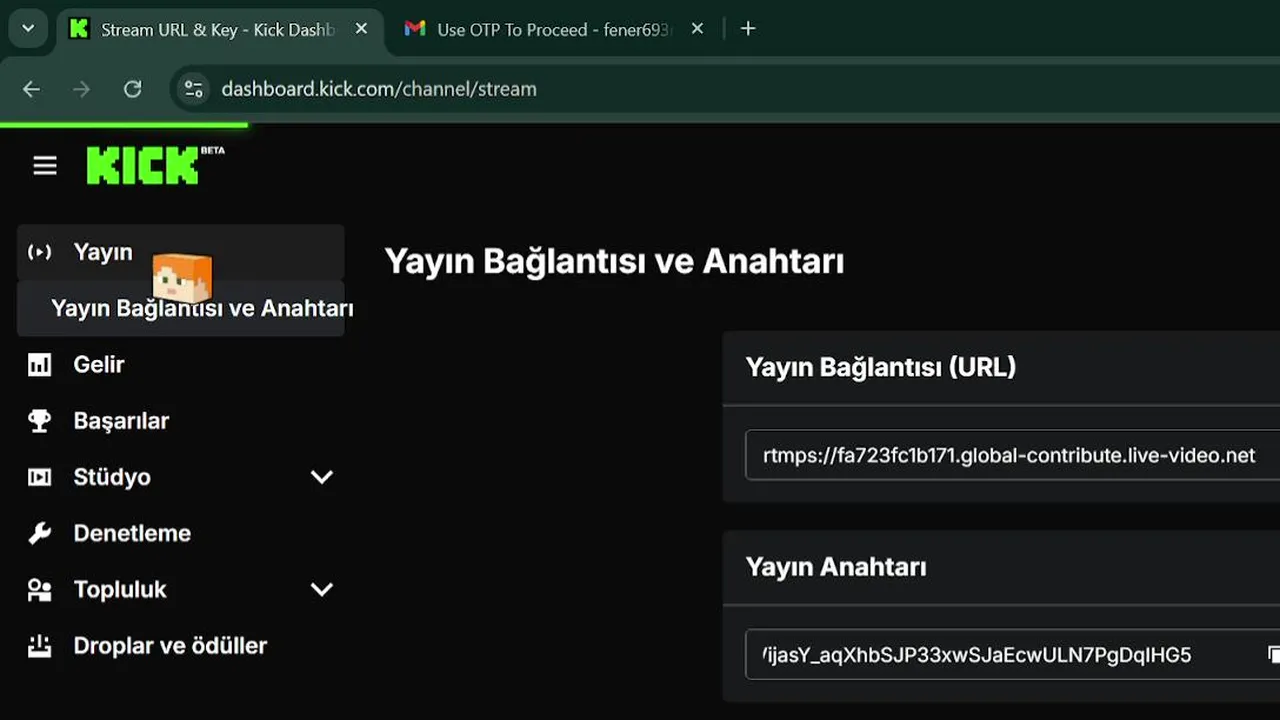Click the Topluluk people icon
Image resolution: width=1280 pixels, height=720 pixels.
pos(40,590)
